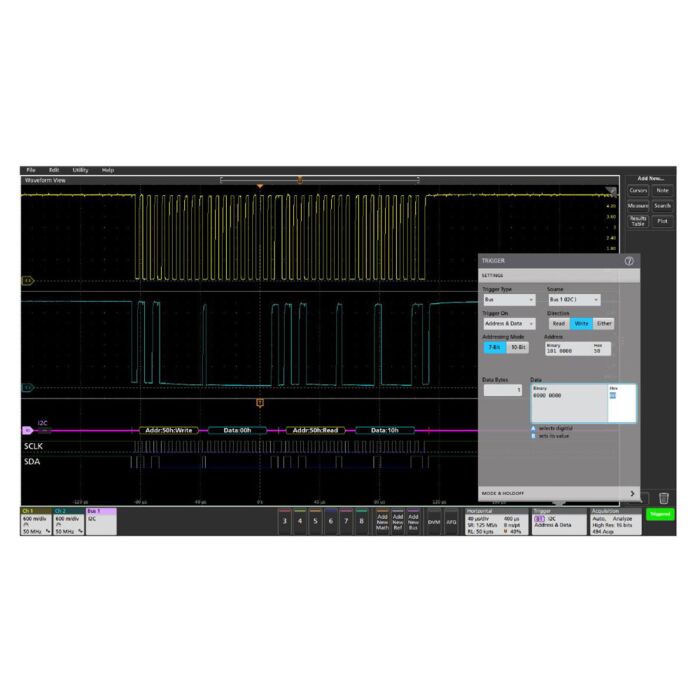Open the DVM digital voltmeter
The image size is (700, 700).
(434, 522)
